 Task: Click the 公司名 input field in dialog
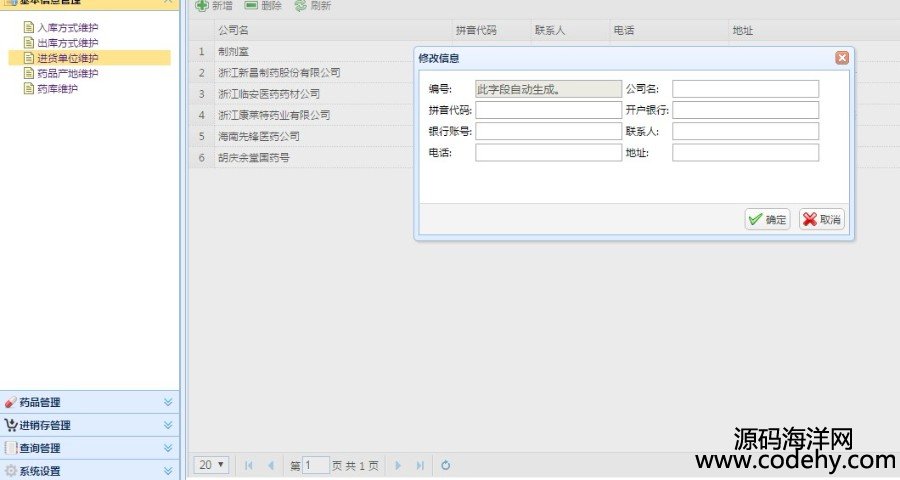pos(745,89)
